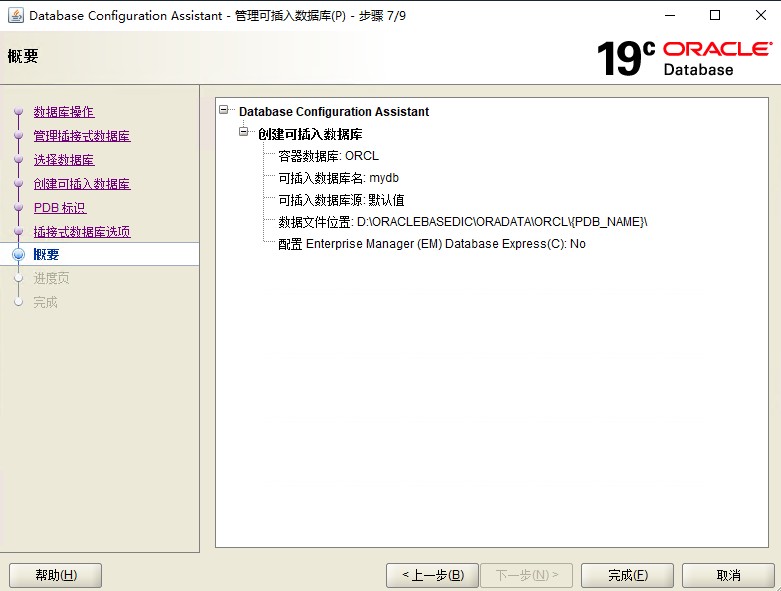Click the step bullet beside 数据库操作
Screen dimensions: 781x591
pyautogui.click(x=18, y=112)
